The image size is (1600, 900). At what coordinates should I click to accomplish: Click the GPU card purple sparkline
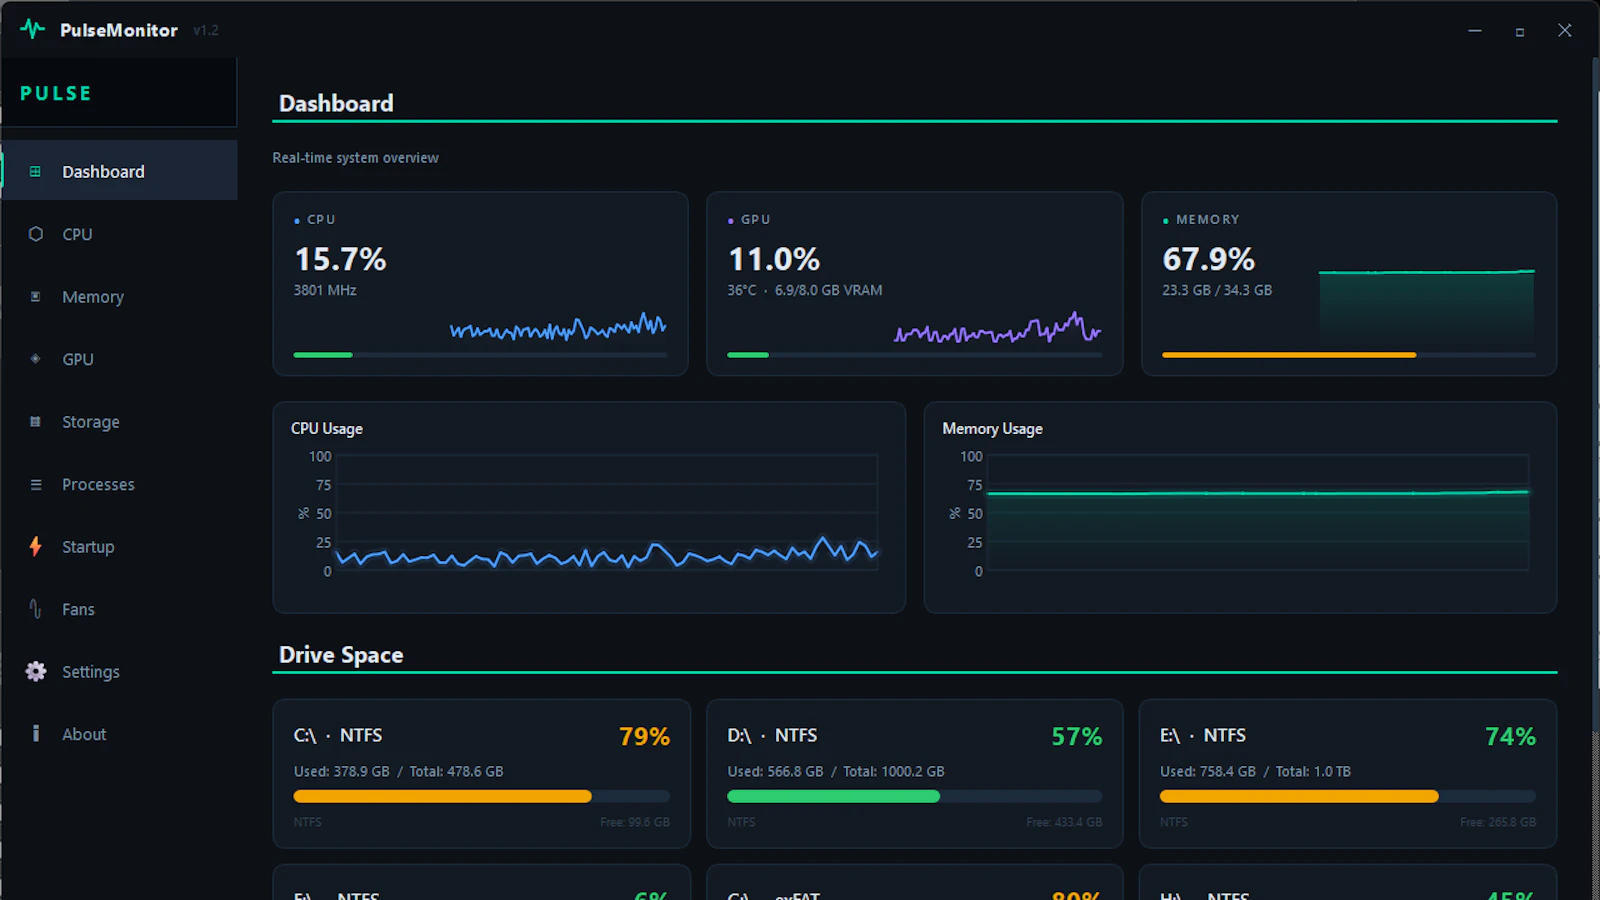point(997,327)
